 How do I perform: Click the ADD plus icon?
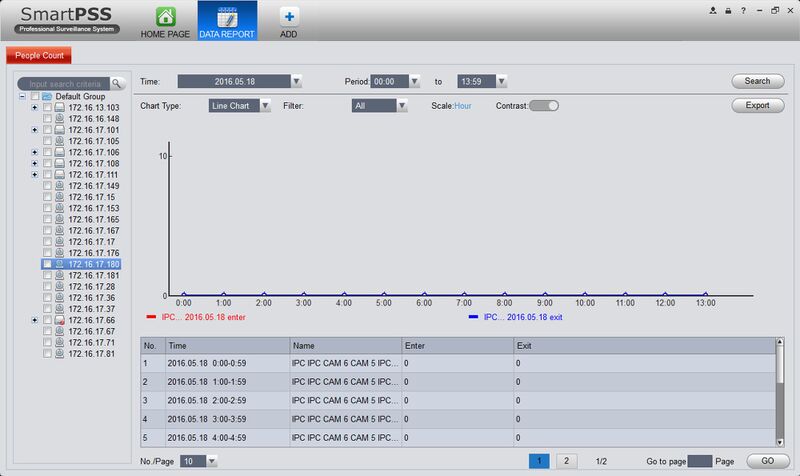pyautogui.click(x=289, y=17)
